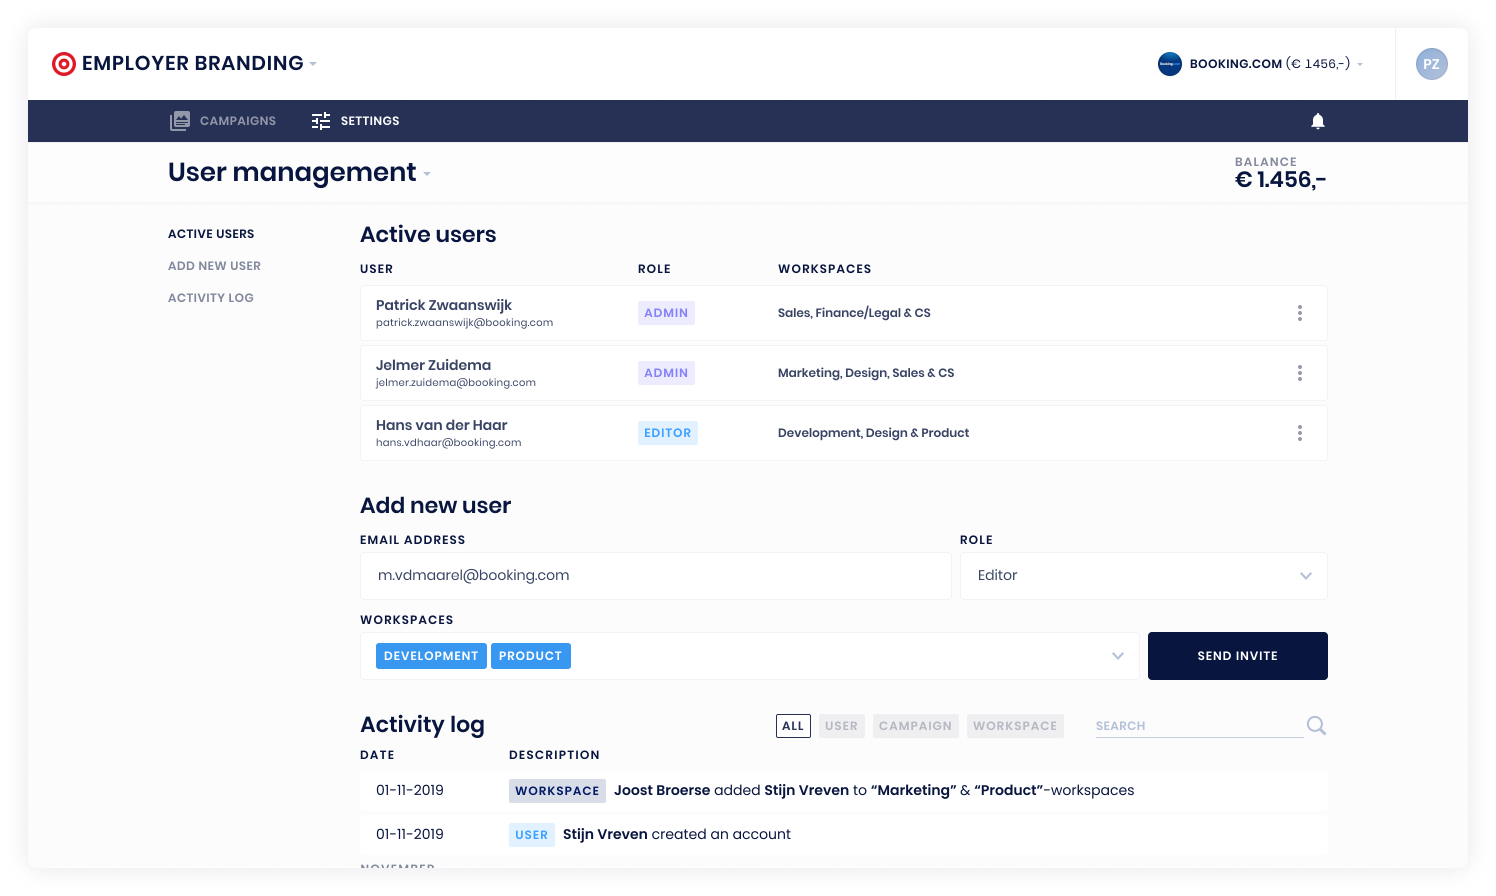1496x896 pixels.
Task: Filter activity log by User
Action: (842, 726)
